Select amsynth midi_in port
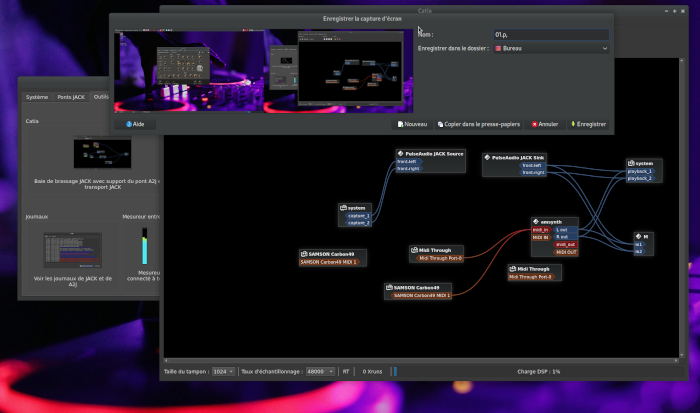The height and width of the screenshot is (413, 700). [x=542, y=230]
